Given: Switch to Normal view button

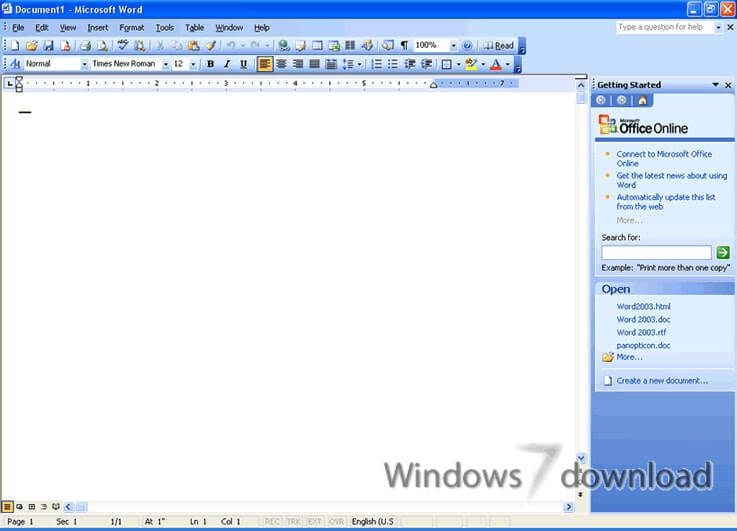Looking at the screenshot, I should click(7, 507).
